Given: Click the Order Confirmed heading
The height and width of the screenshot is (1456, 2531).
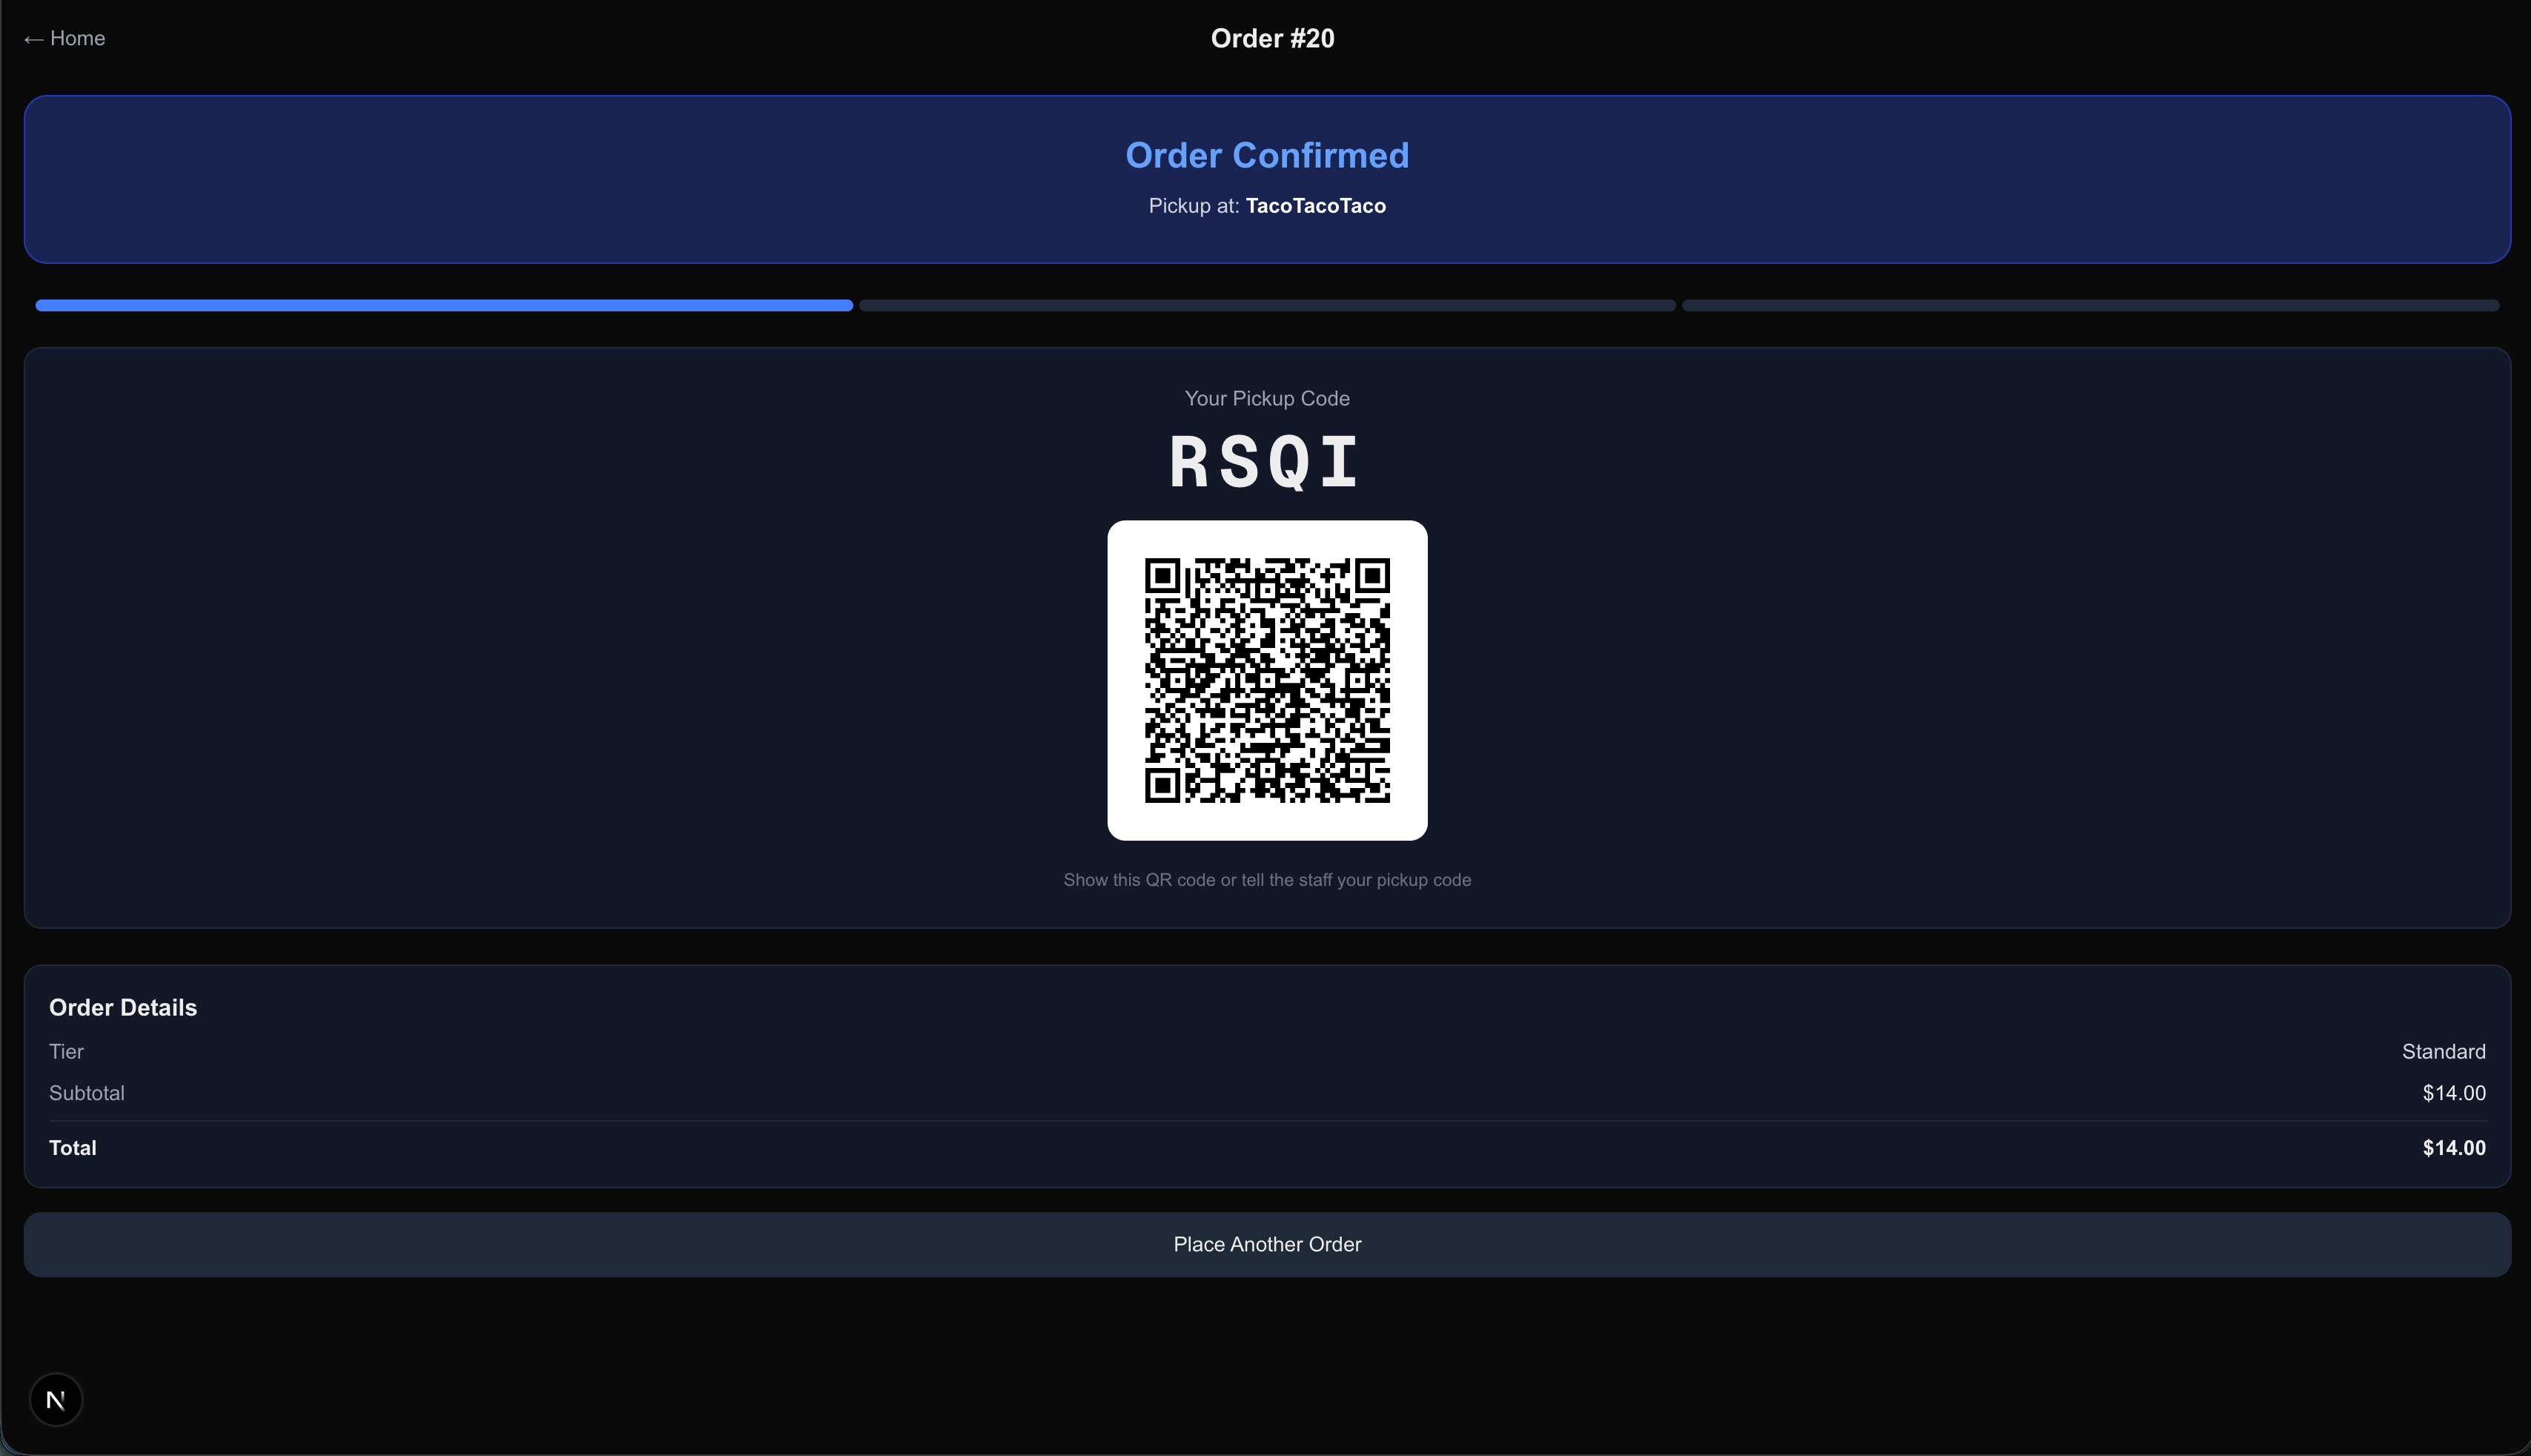Looking at the screenshot, I should [1267, 155].
